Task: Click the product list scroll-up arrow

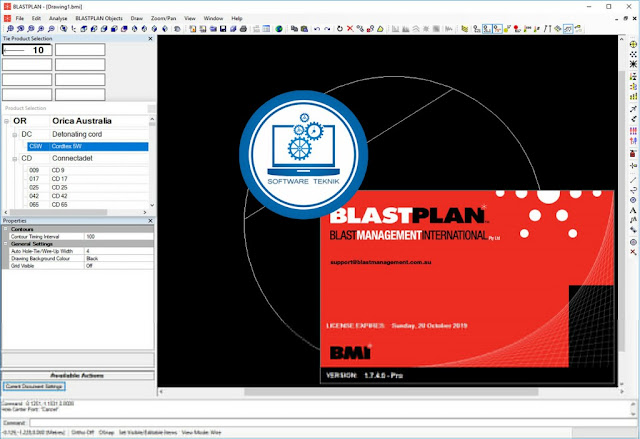Action: point(152,119)
